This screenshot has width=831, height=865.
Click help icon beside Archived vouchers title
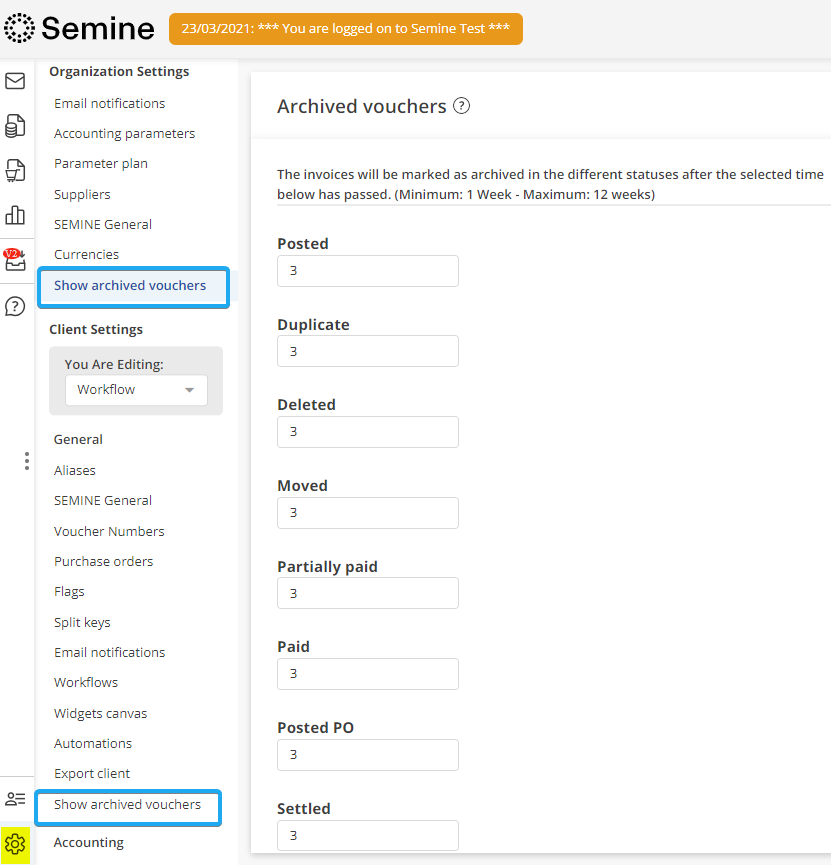point(461,106)
